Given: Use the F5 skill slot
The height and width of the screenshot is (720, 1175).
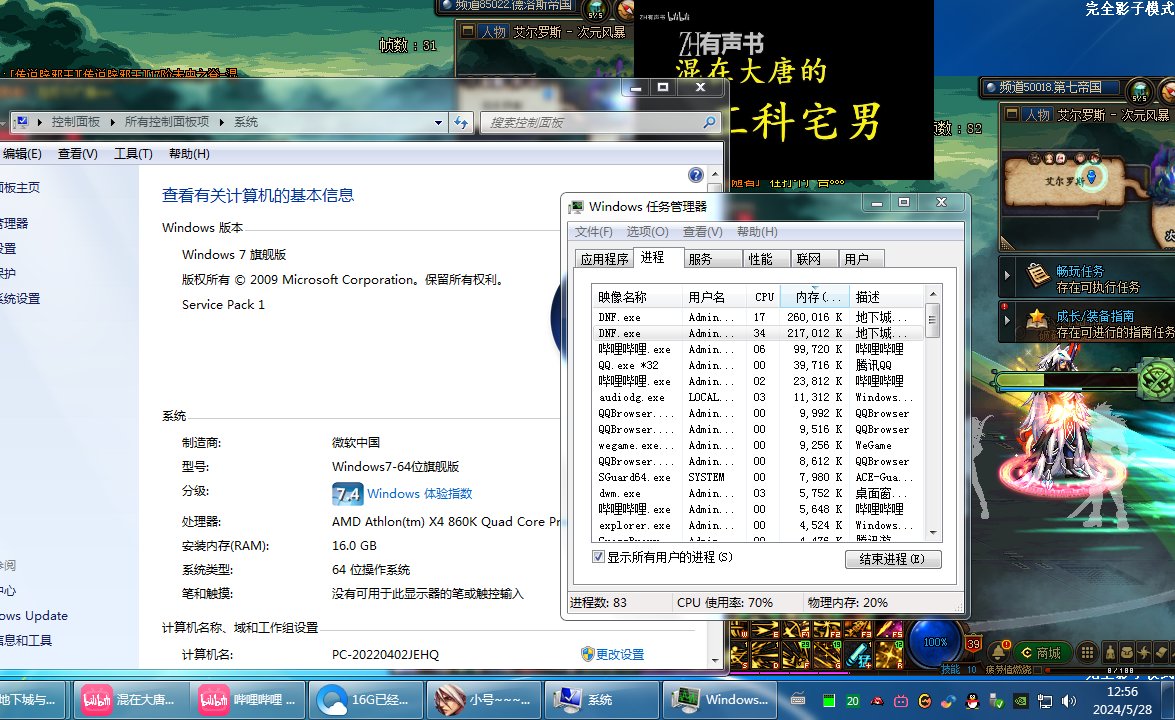Looking at the screenshot, I should 889,629.
